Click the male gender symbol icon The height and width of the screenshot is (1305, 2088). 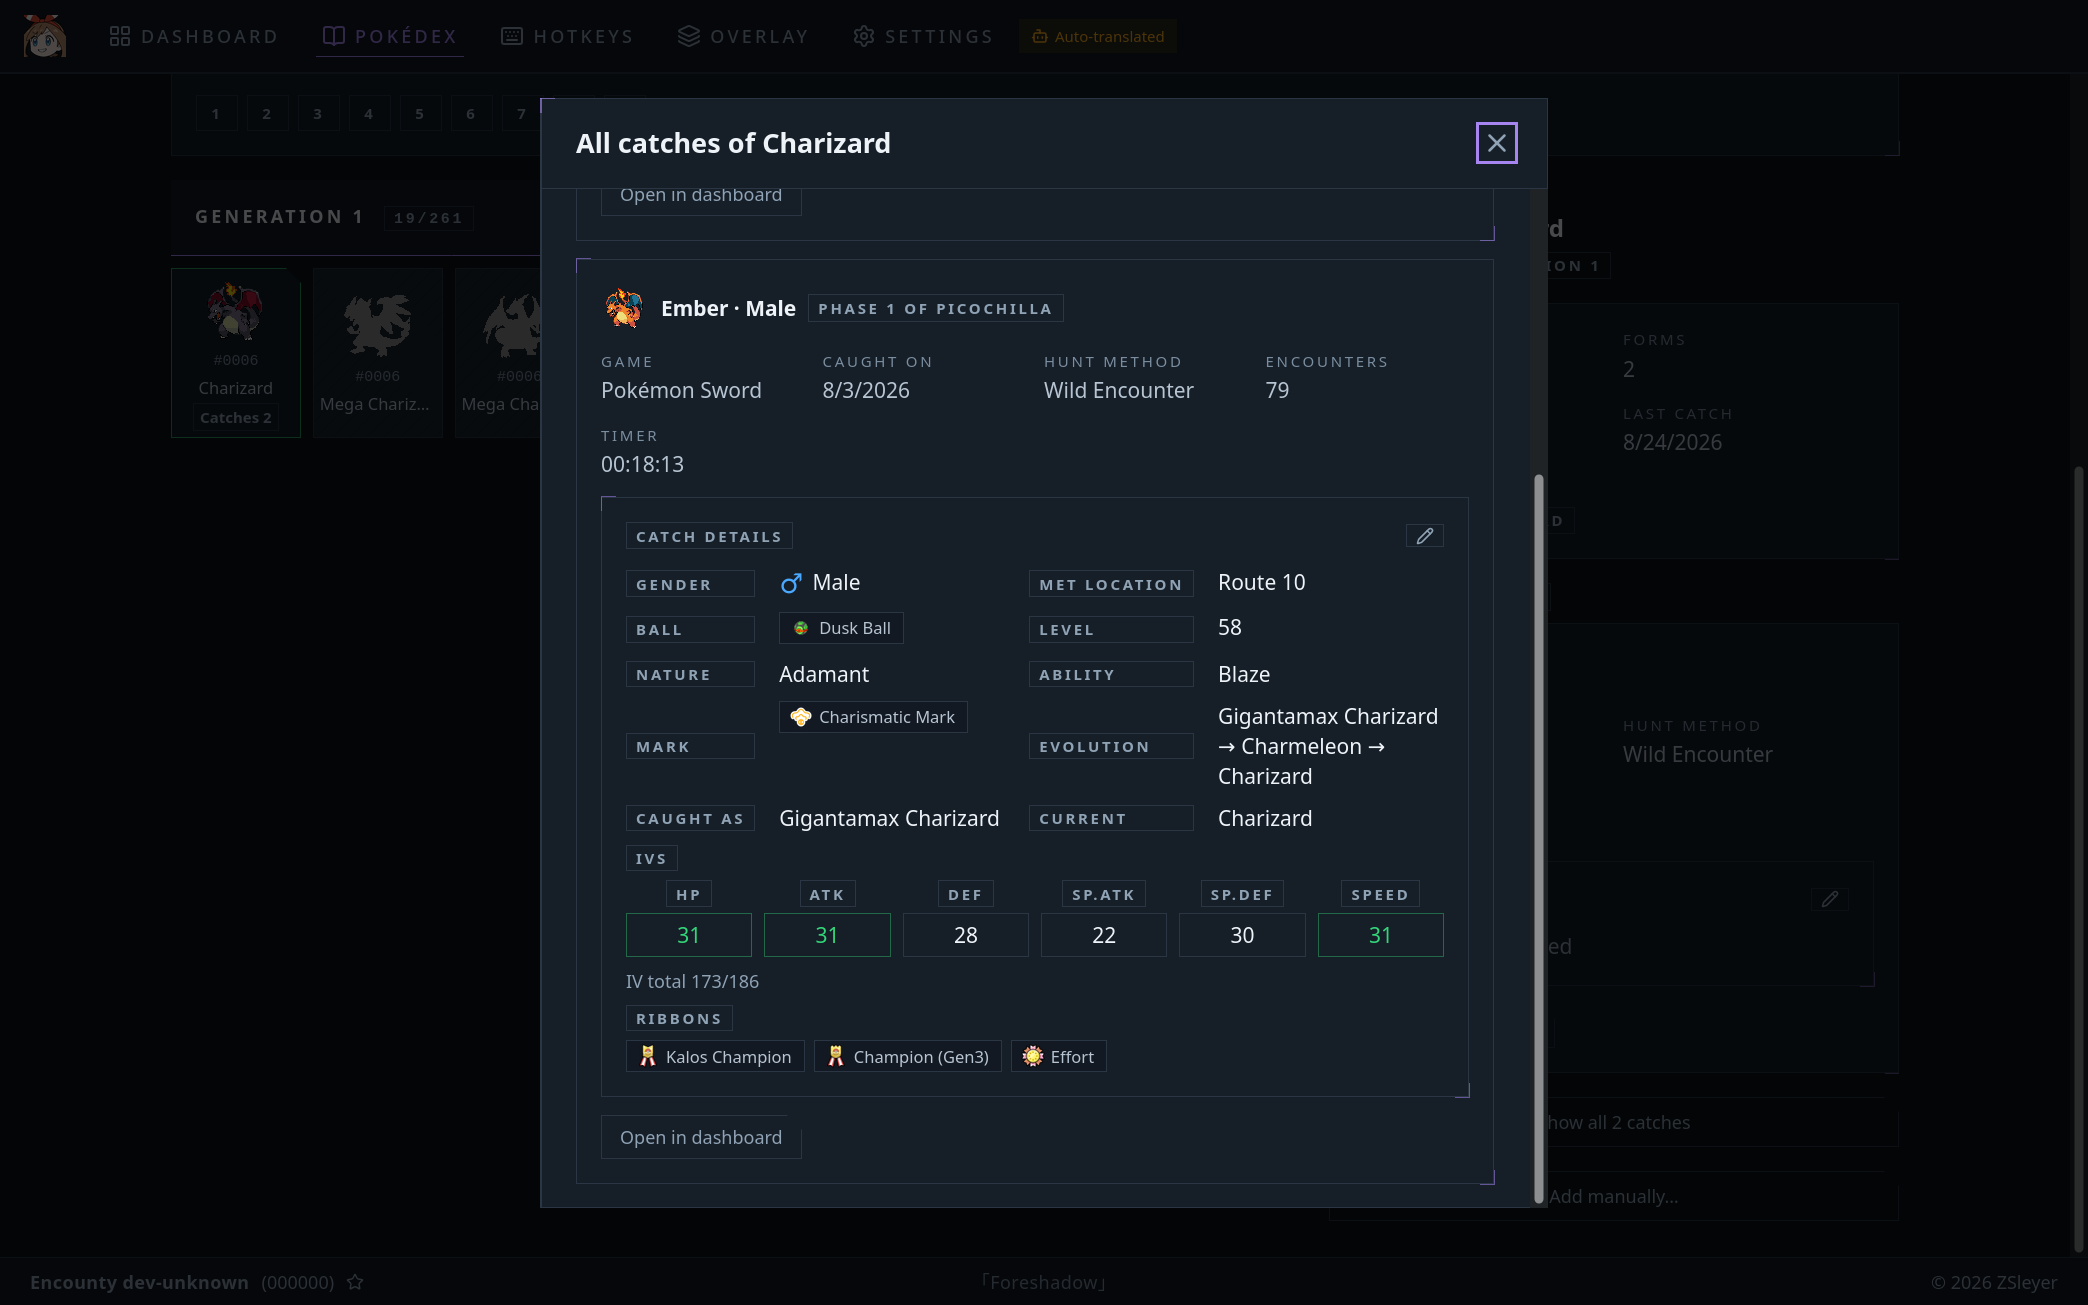791,583
